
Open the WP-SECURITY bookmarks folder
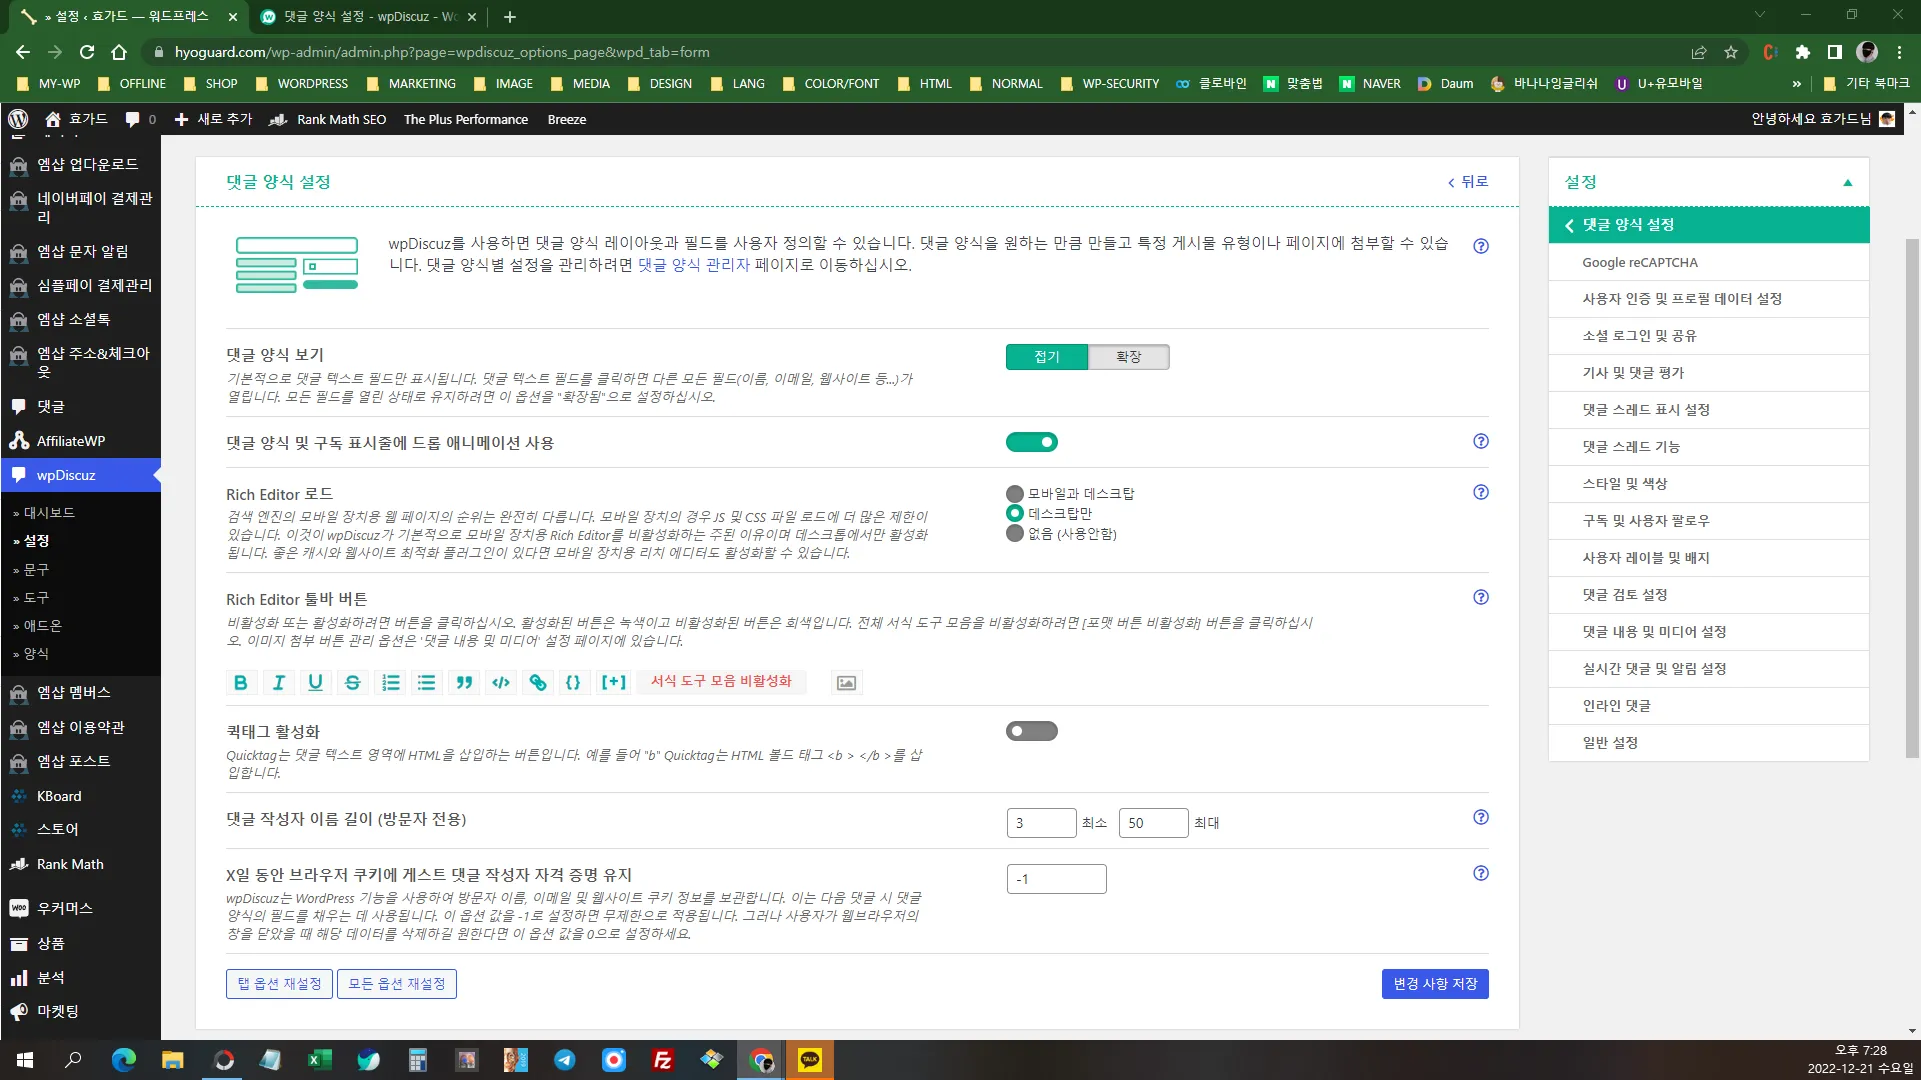tap(1109, 84)
